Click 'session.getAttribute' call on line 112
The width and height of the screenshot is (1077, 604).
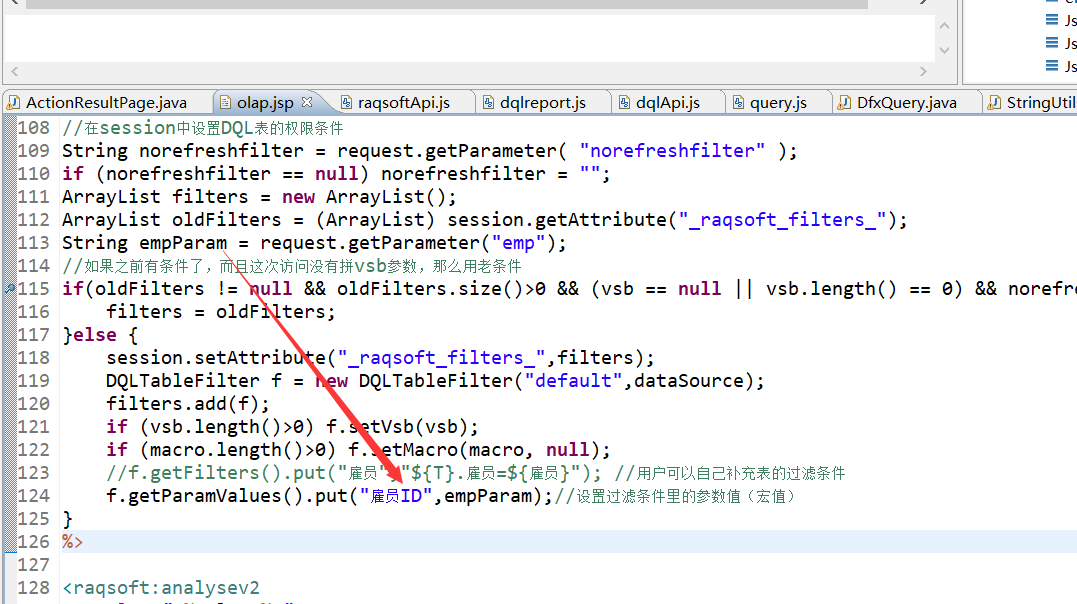557,220
